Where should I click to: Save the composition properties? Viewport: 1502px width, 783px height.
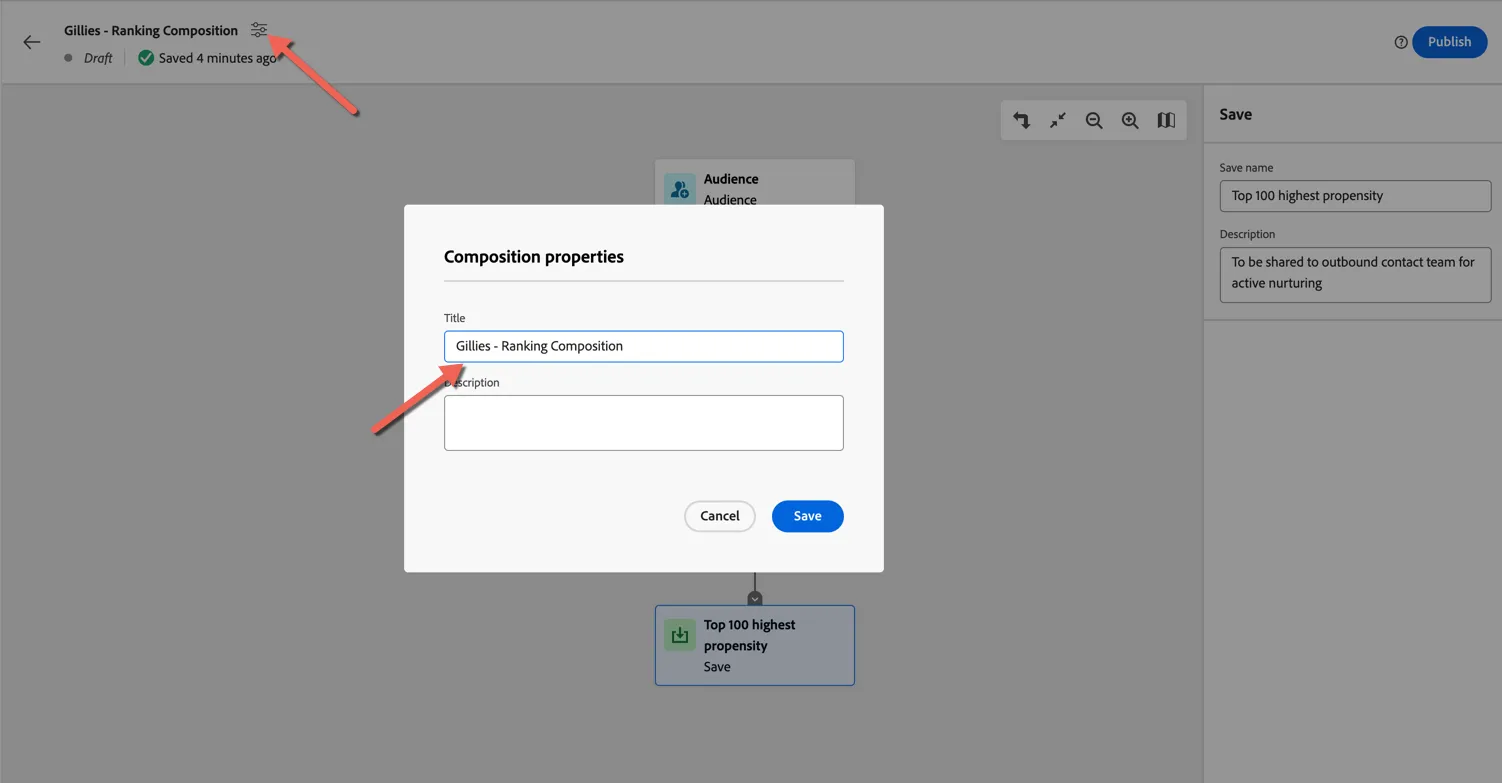(x=808, y=516)
